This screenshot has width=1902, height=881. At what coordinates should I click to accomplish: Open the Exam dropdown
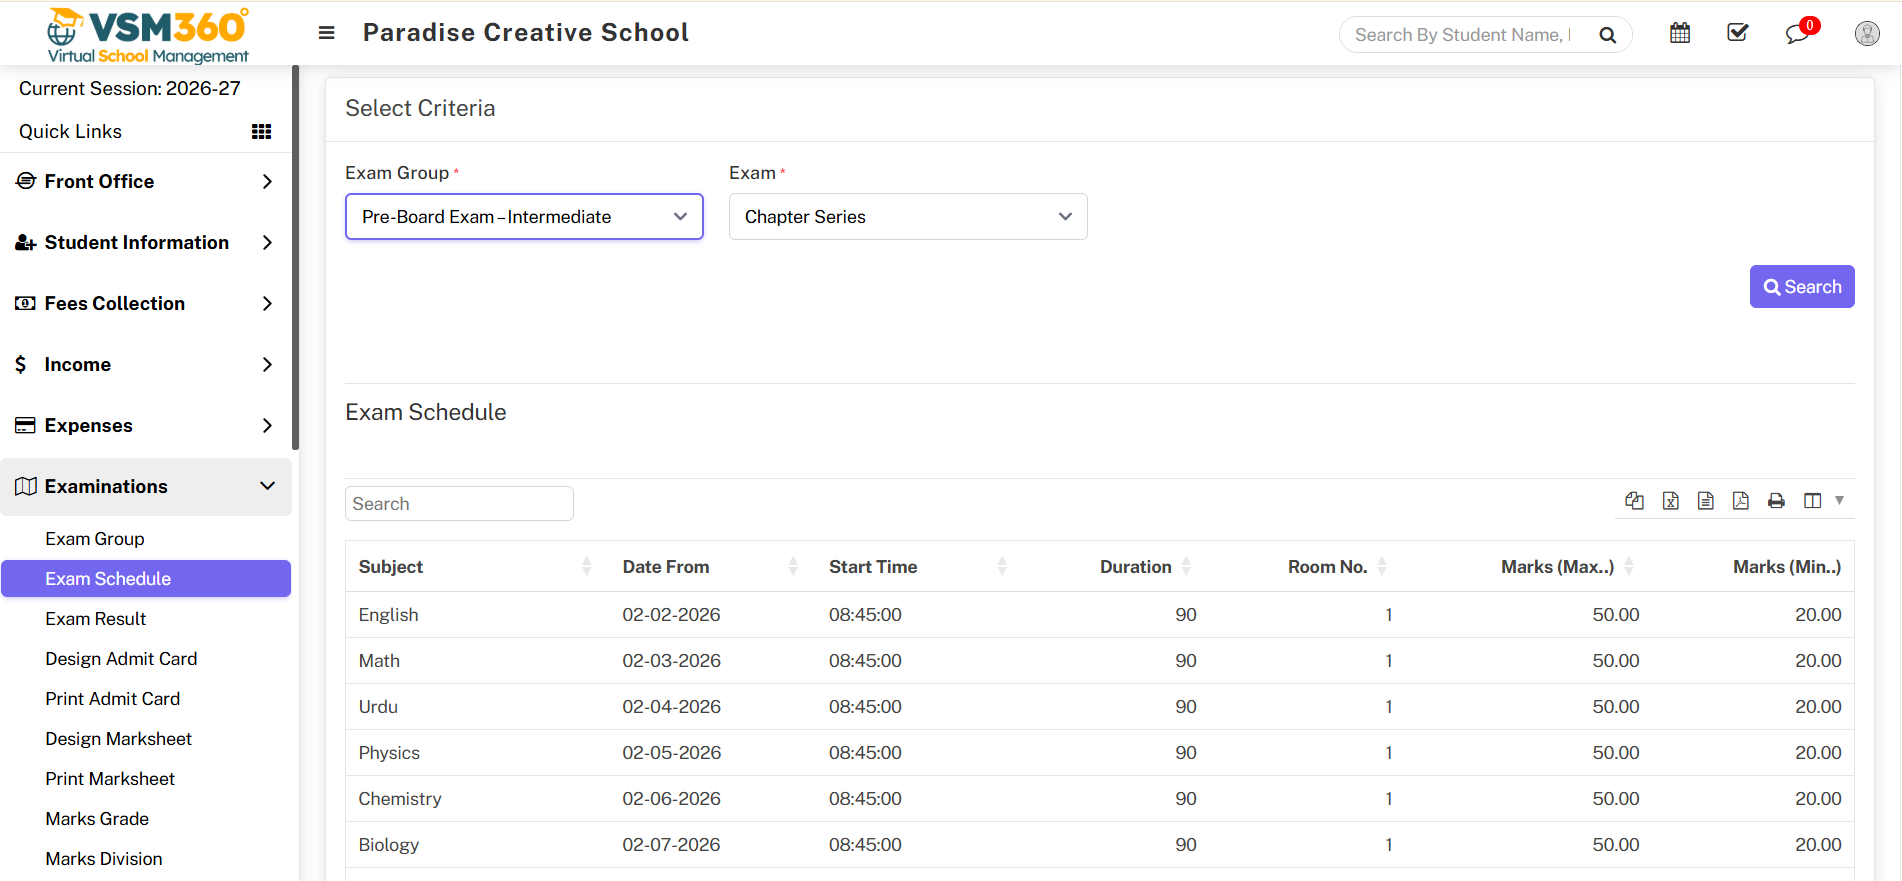coord(907,217)
